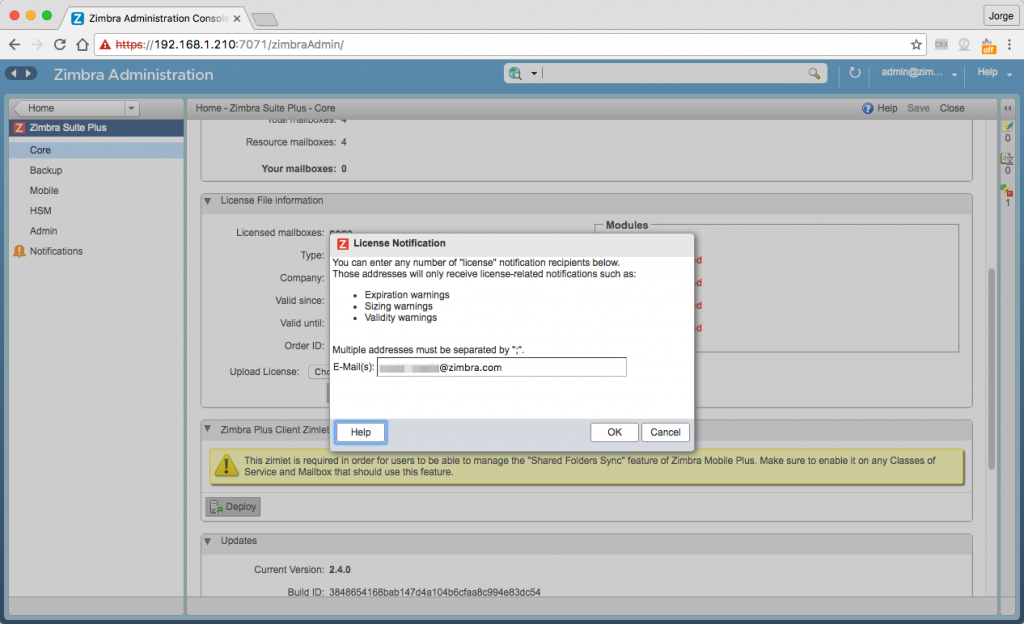Click the 'Sizing warnings' bullet text

coord(398,306)
